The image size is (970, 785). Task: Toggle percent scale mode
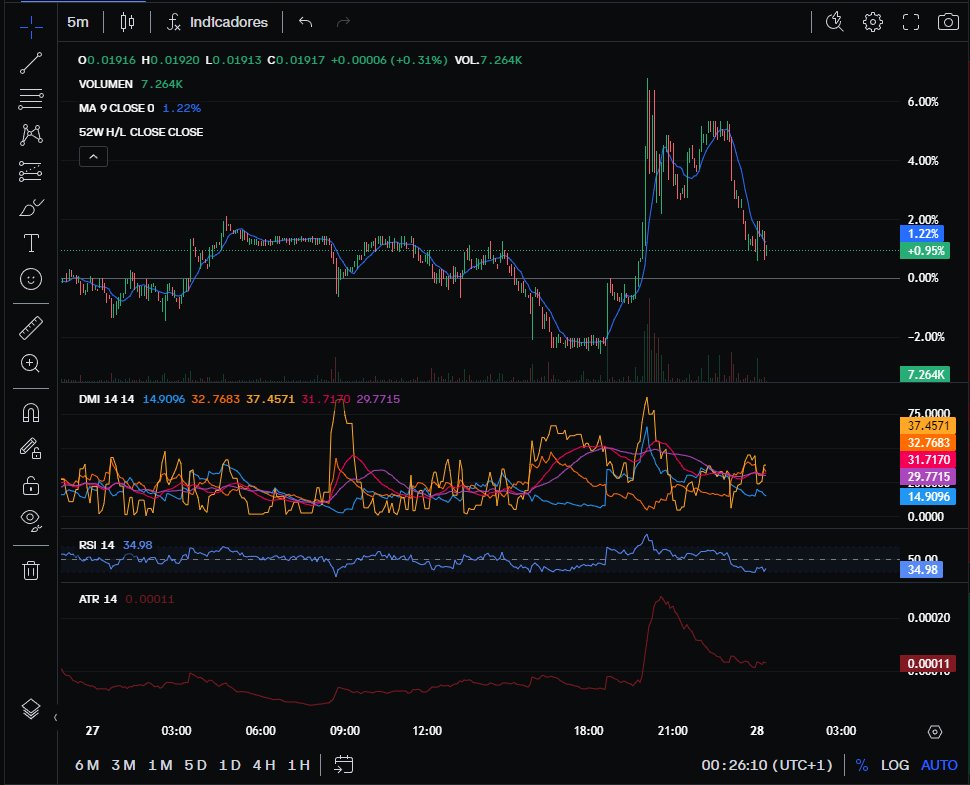[862, 765]
